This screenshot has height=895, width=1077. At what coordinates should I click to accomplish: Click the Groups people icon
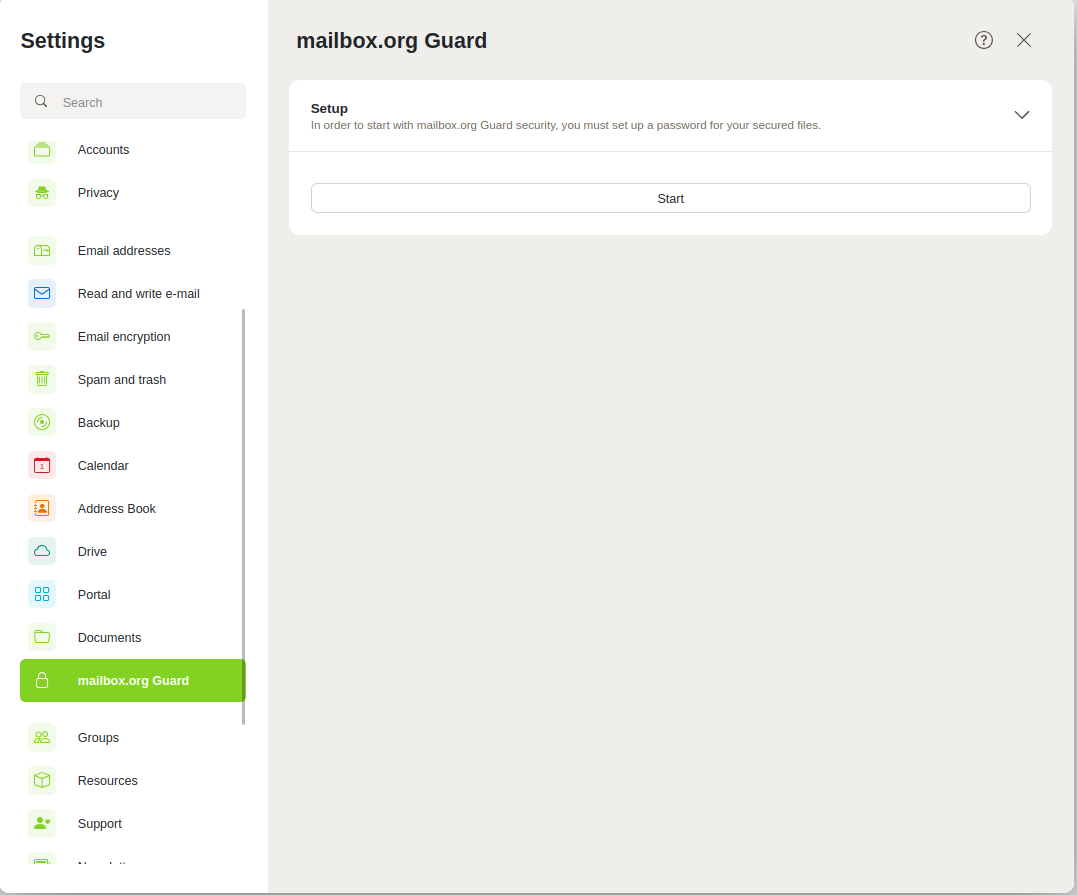point(42,738)
